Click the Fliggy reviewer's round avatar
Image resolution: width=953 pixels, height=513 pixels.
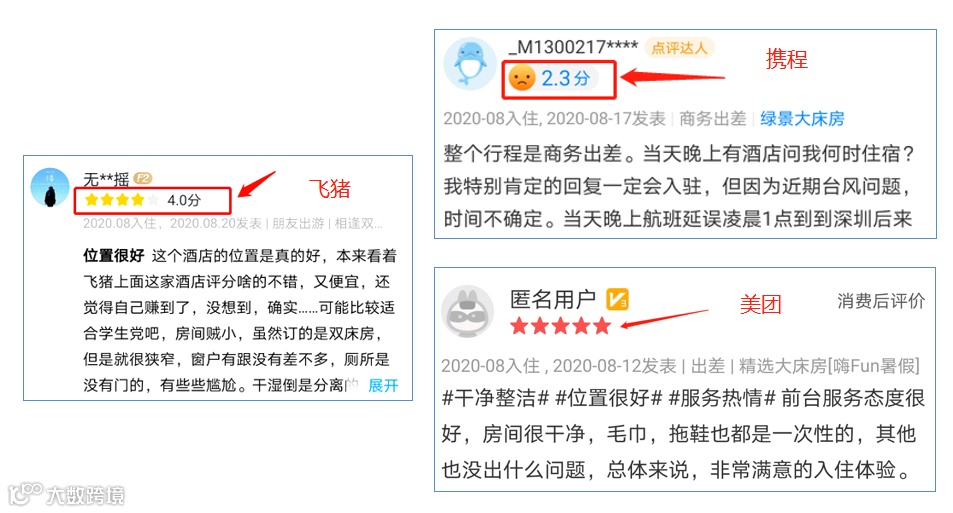[50, 187]
